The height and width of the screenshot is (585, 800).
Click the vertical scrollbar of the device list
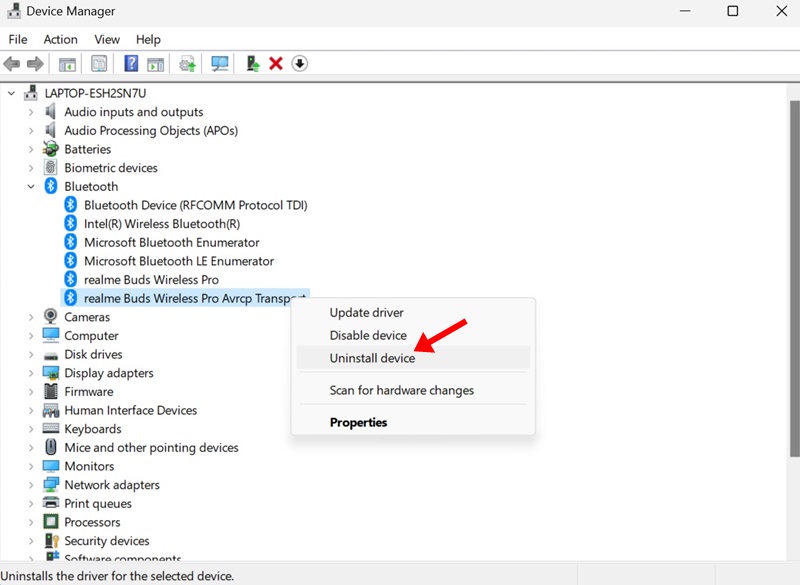click(x=794, y=300)
